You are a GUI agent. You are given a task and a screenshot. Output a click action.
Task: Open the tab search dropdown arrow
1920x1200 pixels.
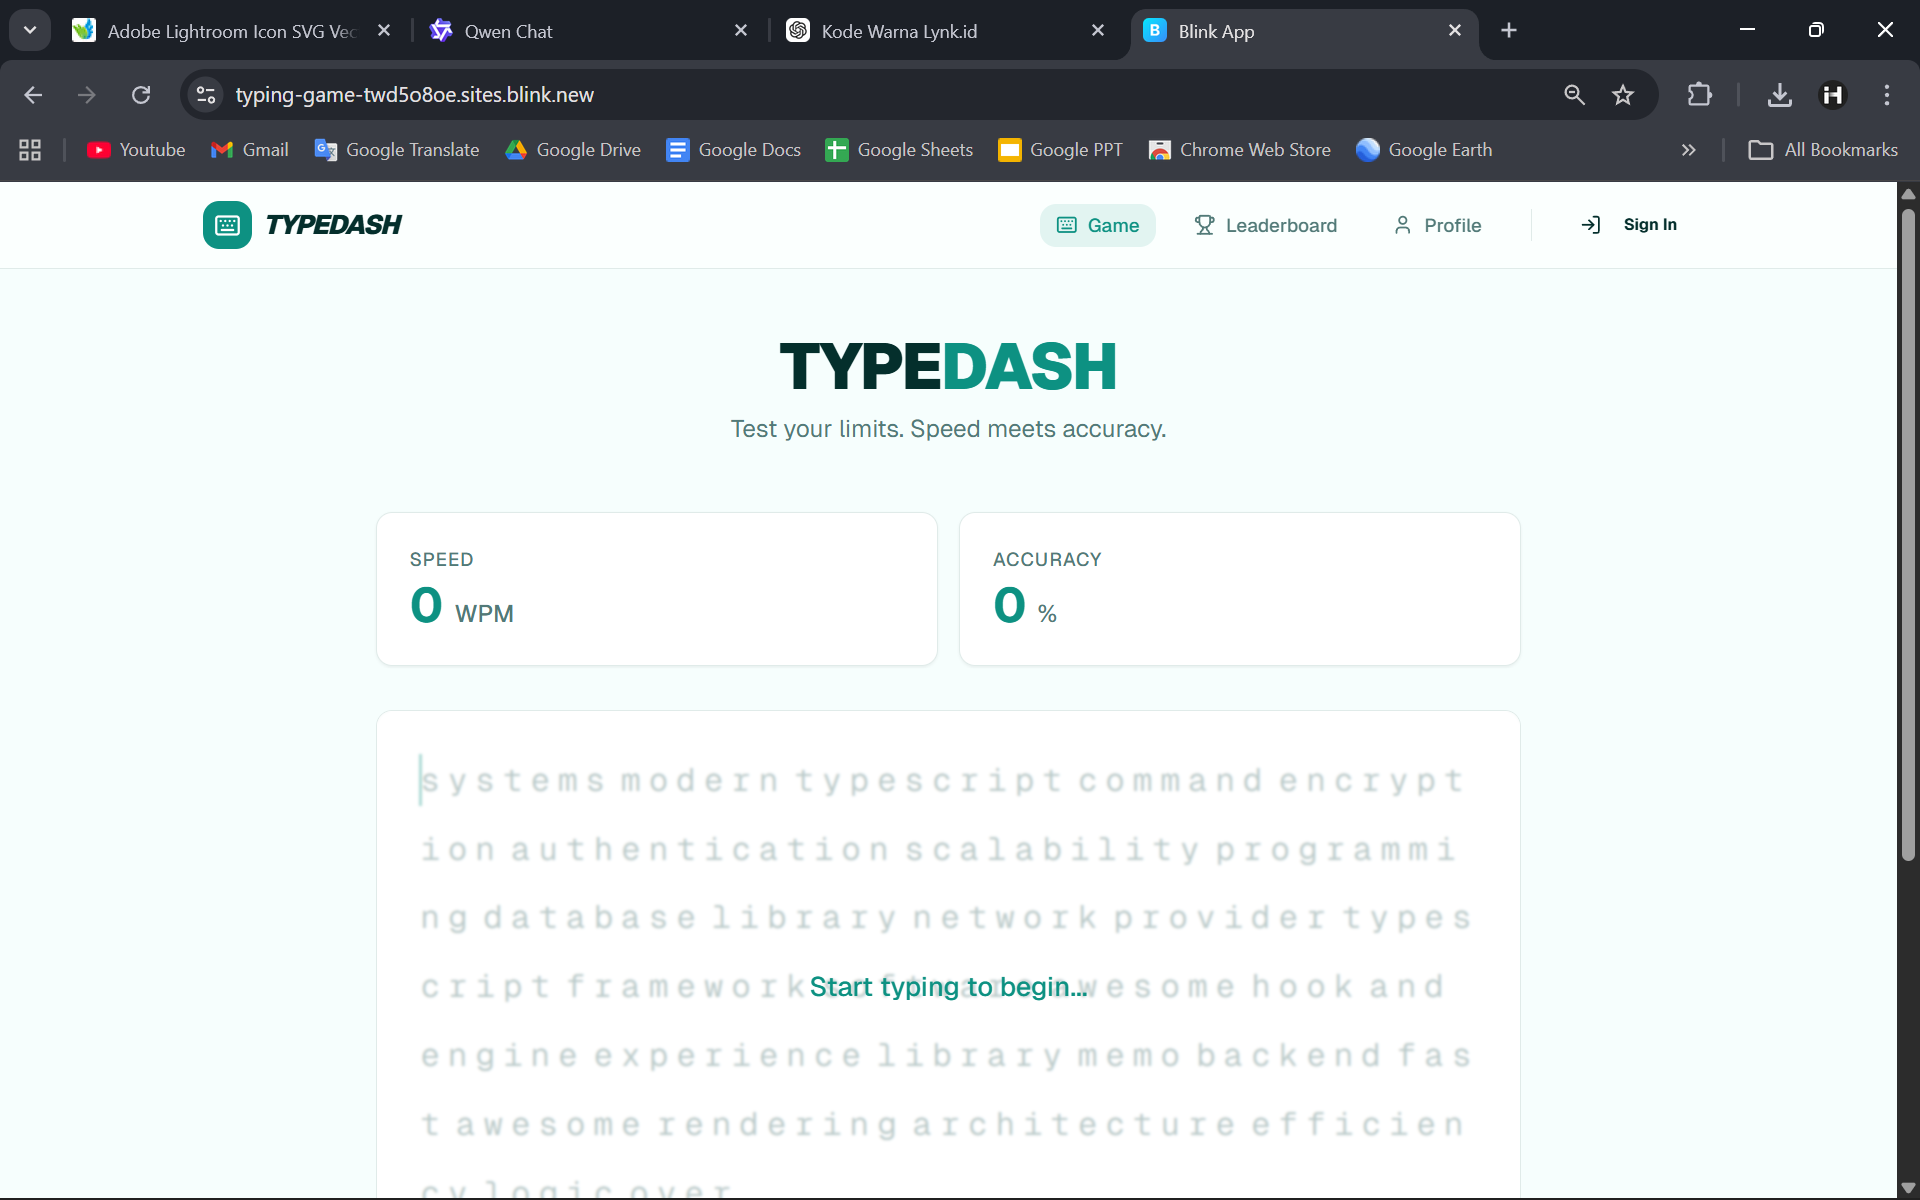click(30, 30)
